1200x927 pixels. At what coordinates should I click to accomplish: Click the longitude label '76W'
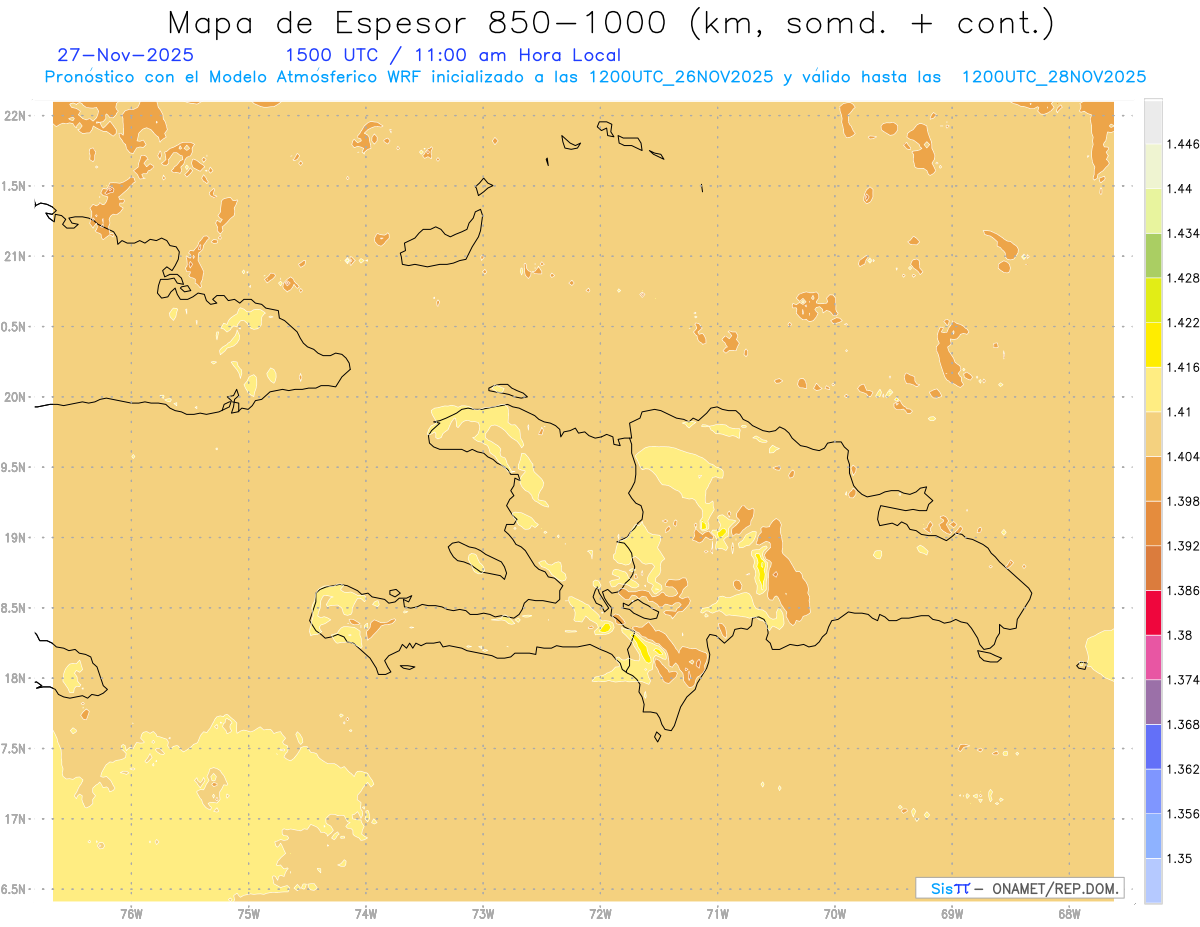click(131, 914)
